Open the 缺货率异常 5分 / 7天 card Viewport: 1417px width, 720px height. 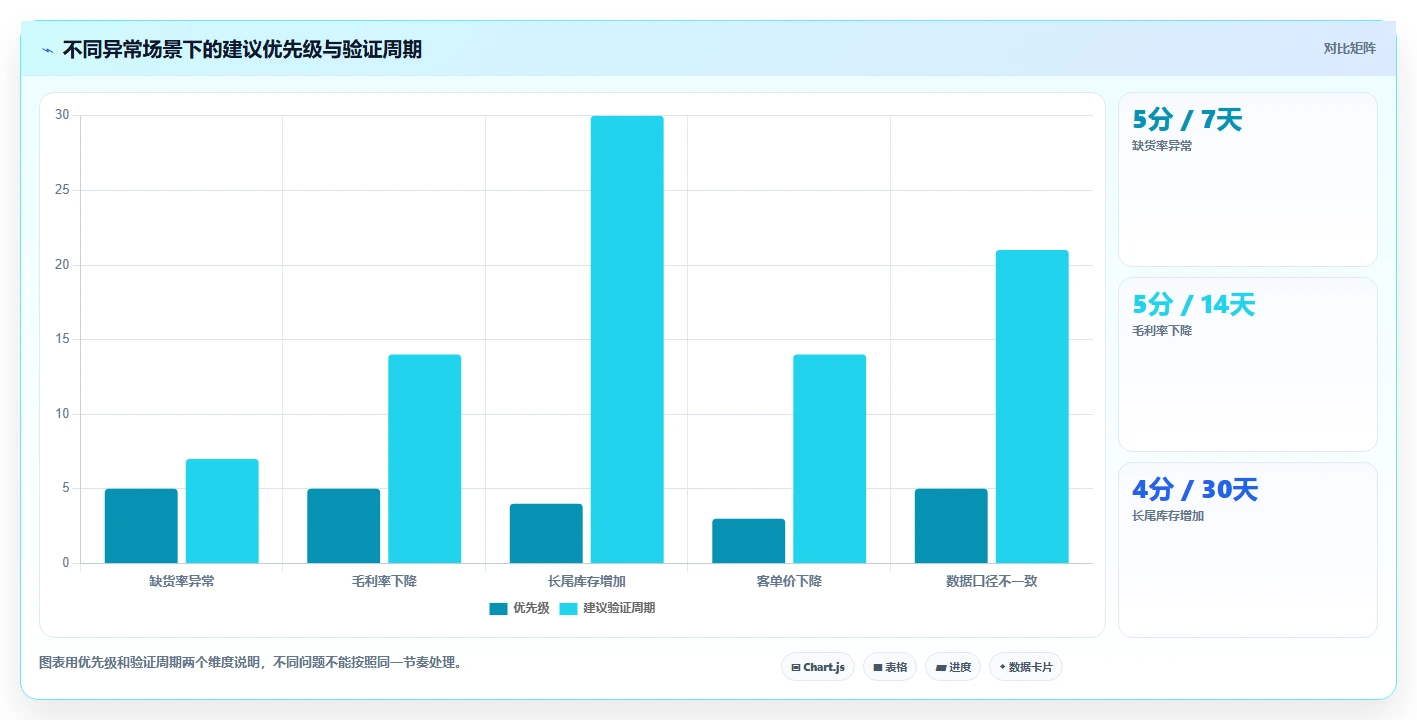[1247, 180]
